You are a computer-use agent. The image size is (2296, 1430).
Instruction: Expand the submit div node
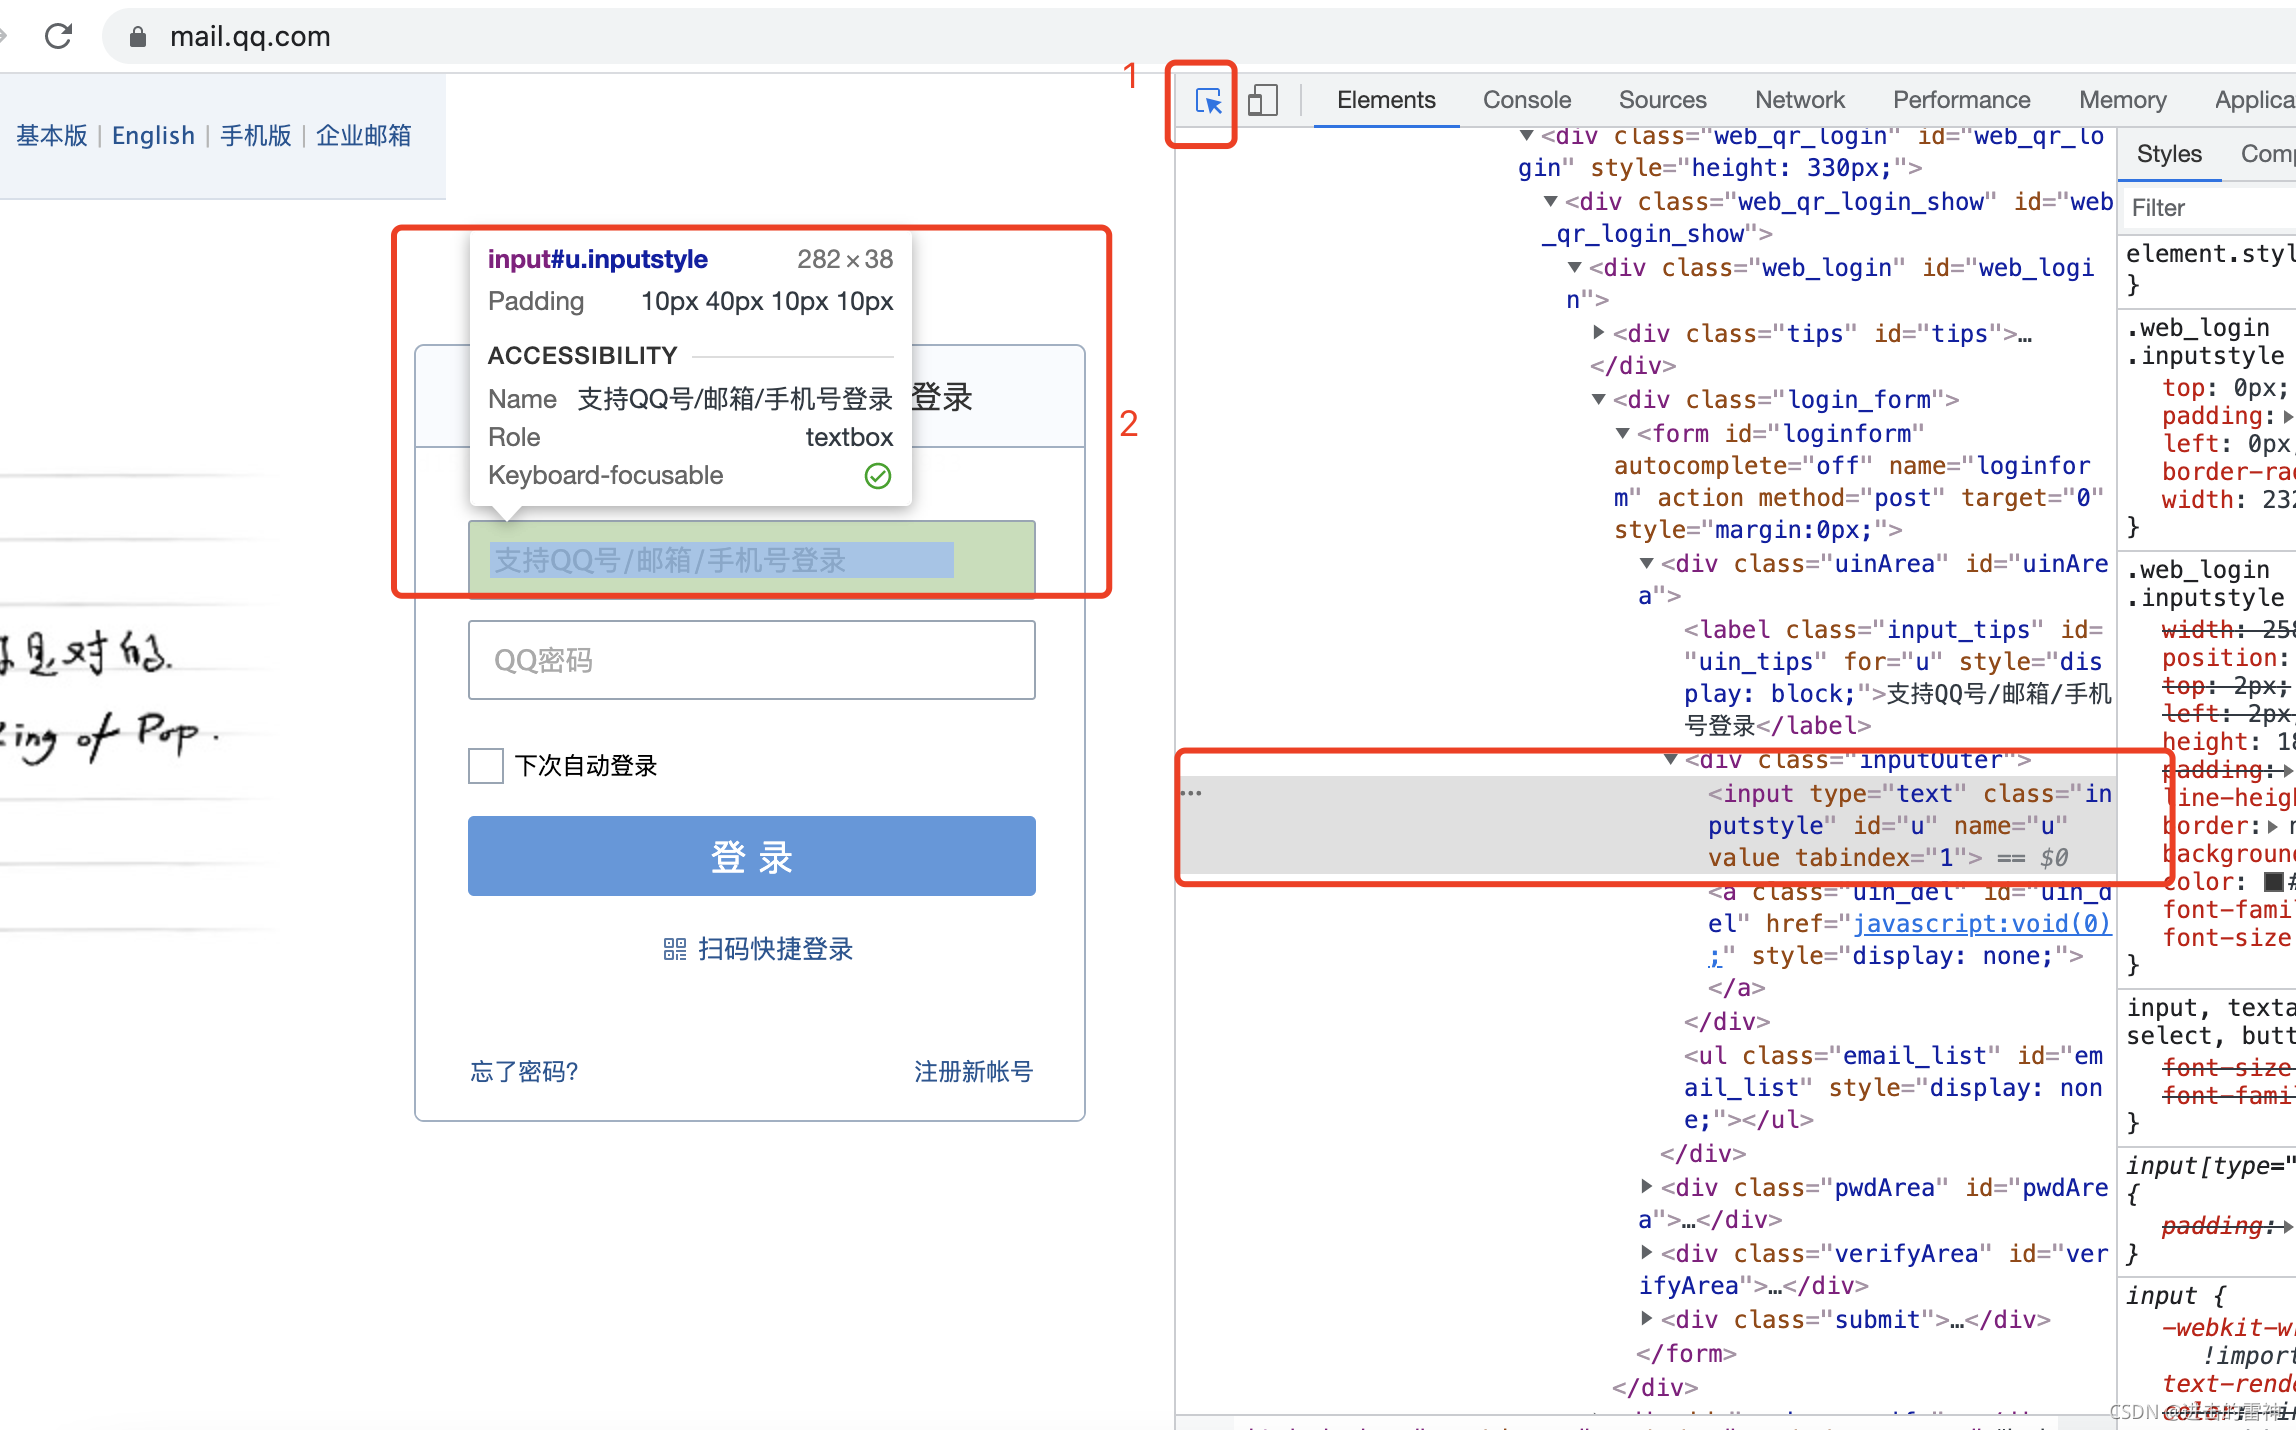pos(1646,1319)
